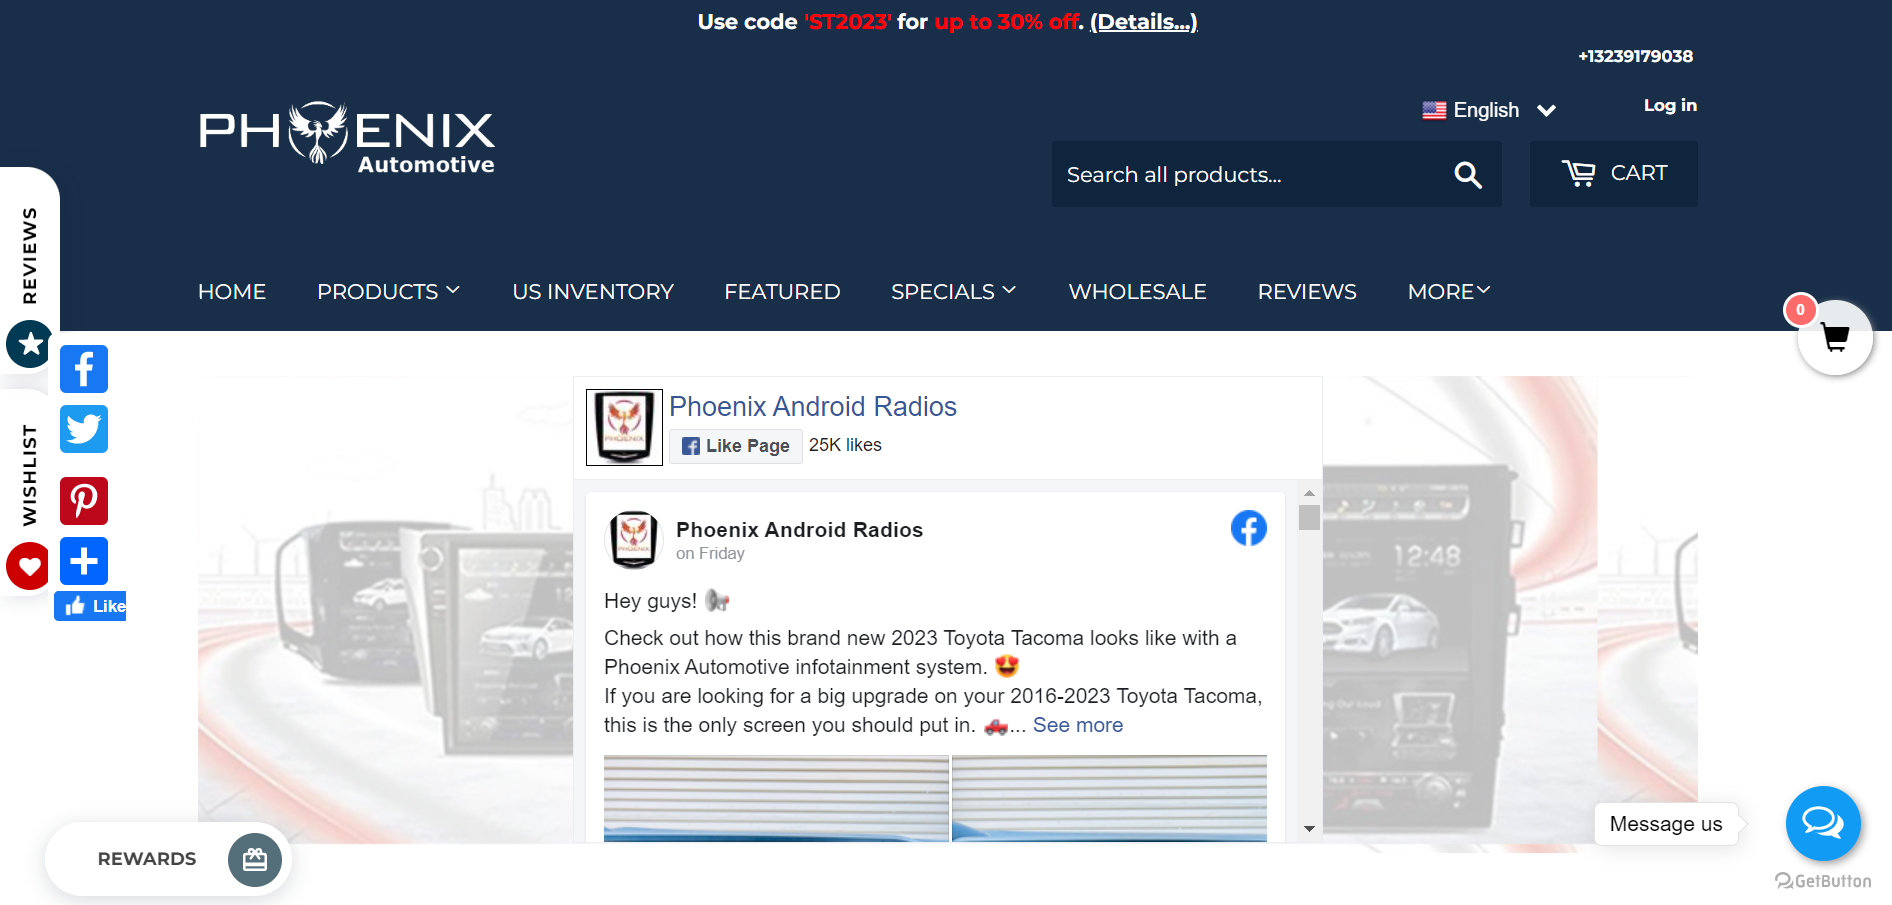This screenshot has width=1892, height=905.
Task: Open FEATURED menu item
Action: [x=782, y=292]
